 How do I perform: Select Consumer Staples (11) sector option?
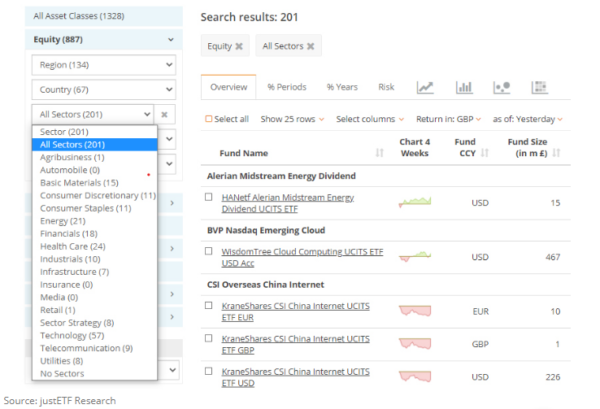tap(95, 208)
